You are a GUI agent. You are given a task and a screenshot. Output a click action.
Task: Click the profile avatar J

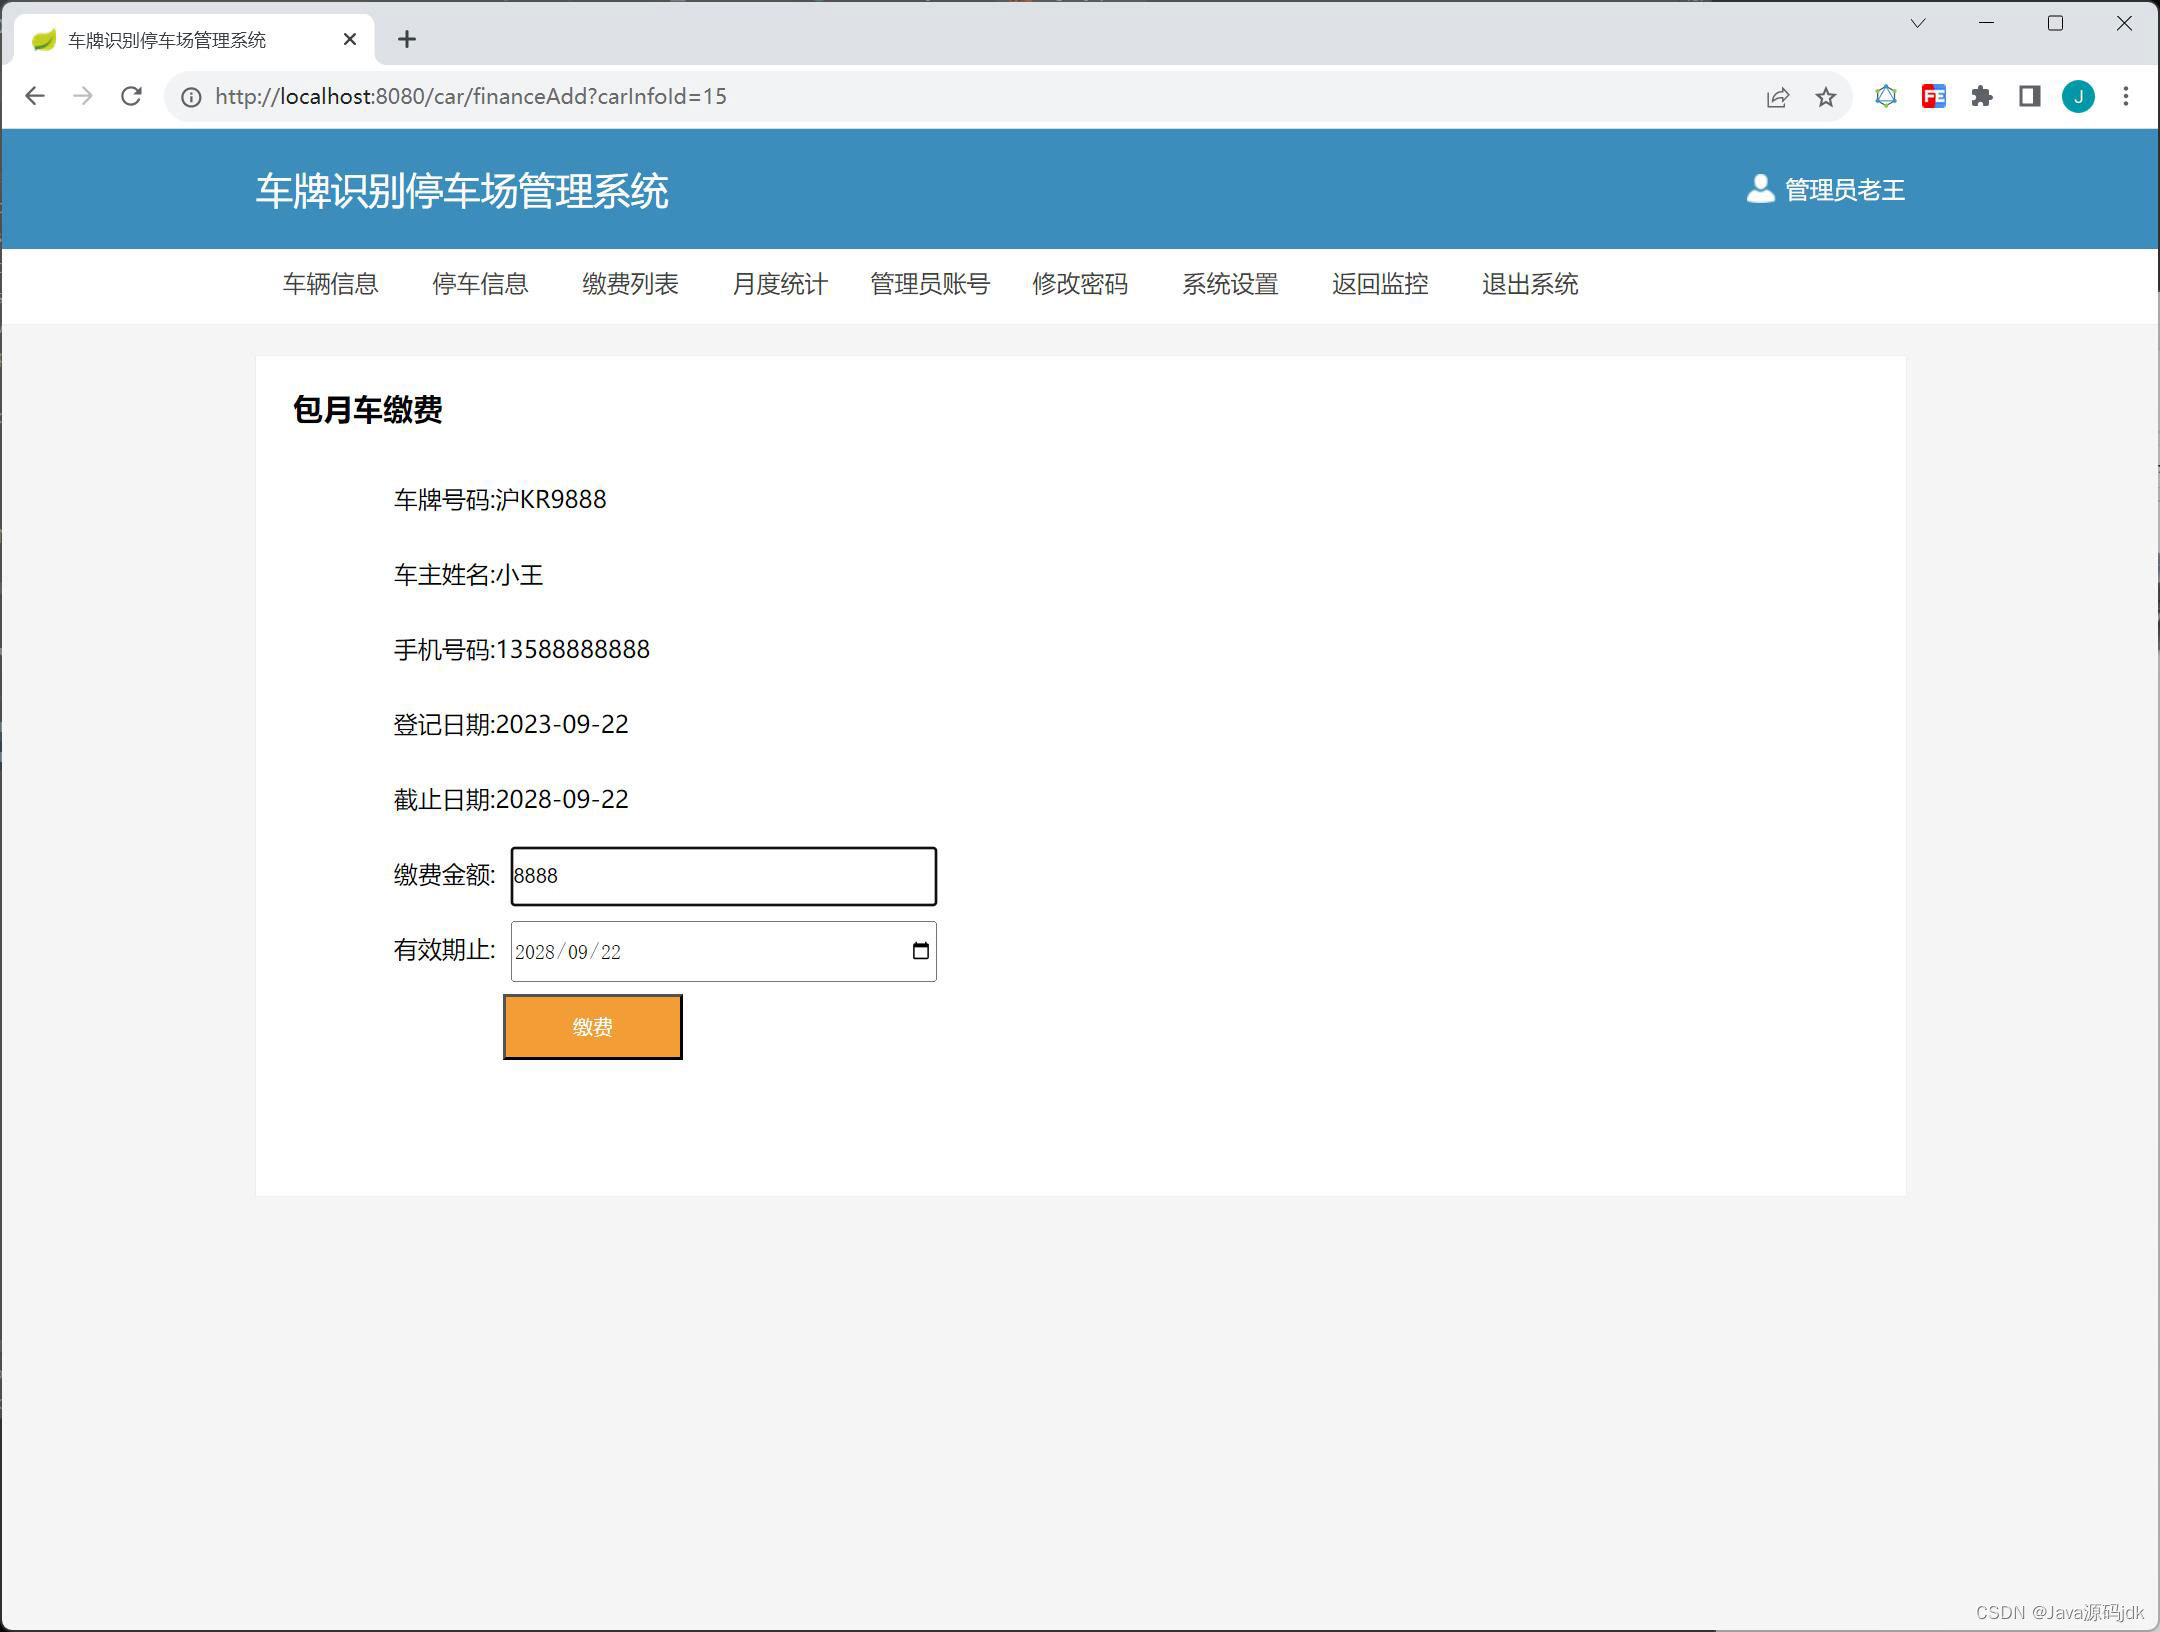(2078, 96)
